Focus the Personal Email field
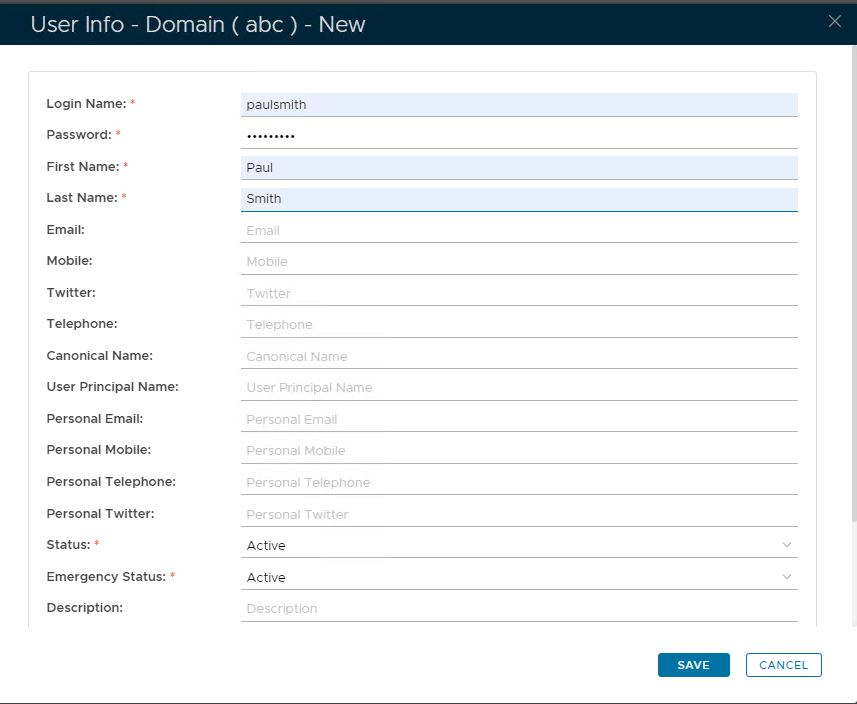Screen dimensions: 857x704 click(518, 419)
